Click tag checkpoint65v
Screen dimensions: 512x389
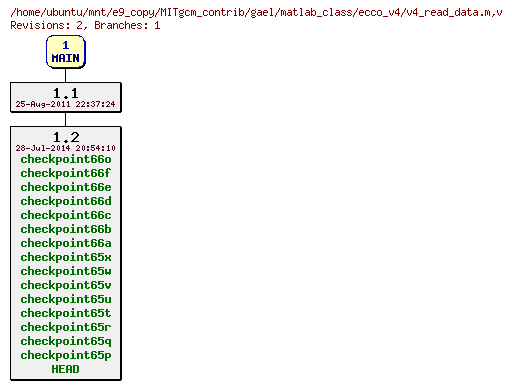[66, 285]
